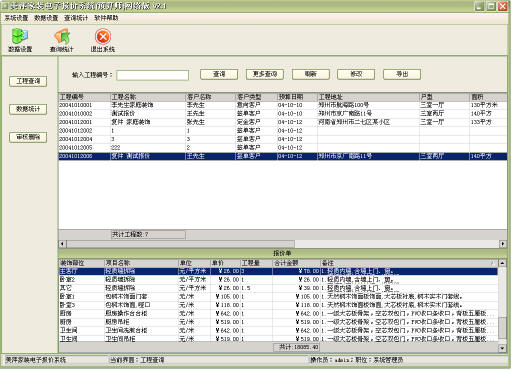Screen dimensions: 512x370
Task: Click the horizontal scrollbar right arrow
Action: [503, 244]
